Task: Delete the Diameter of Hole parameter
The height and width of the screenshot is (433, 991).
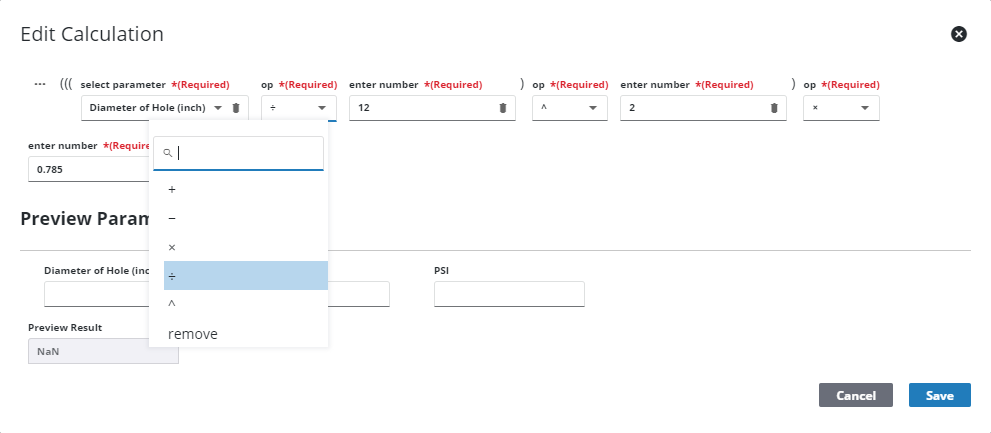Action: (236, 108)
